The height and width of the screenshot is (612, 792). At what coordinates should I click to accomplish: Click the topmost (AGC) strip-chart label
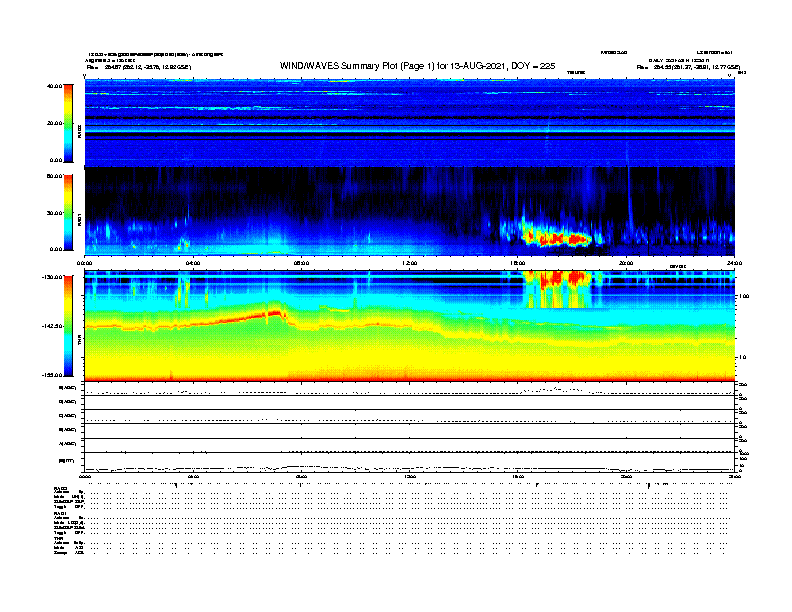(68, 388)
